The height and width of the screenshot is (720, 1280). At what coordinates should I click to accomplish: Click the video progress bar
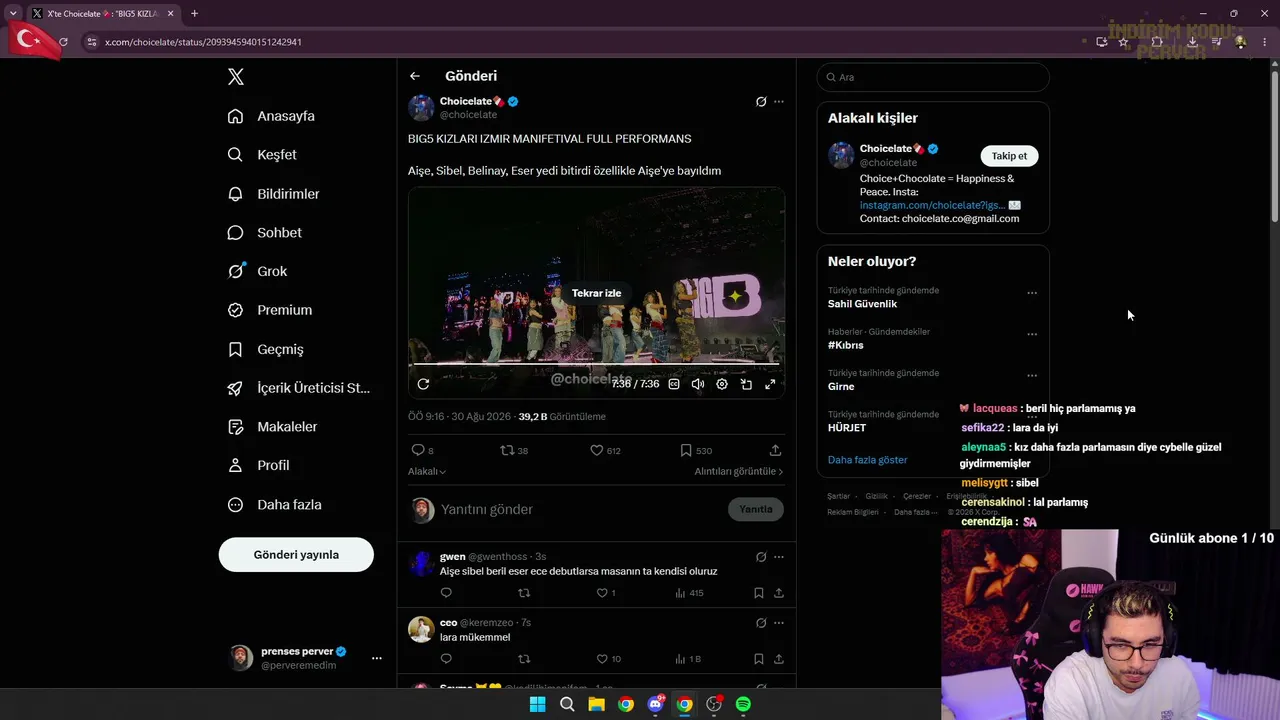point(596,365)
